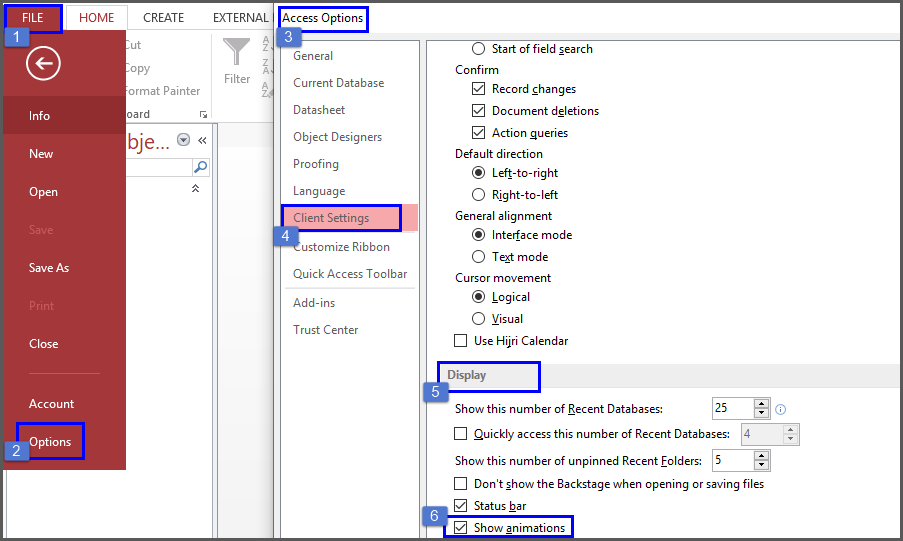903x541 pixels.
Task: Click the navigation pane search magnifier icon
Action: coord(200,167)
